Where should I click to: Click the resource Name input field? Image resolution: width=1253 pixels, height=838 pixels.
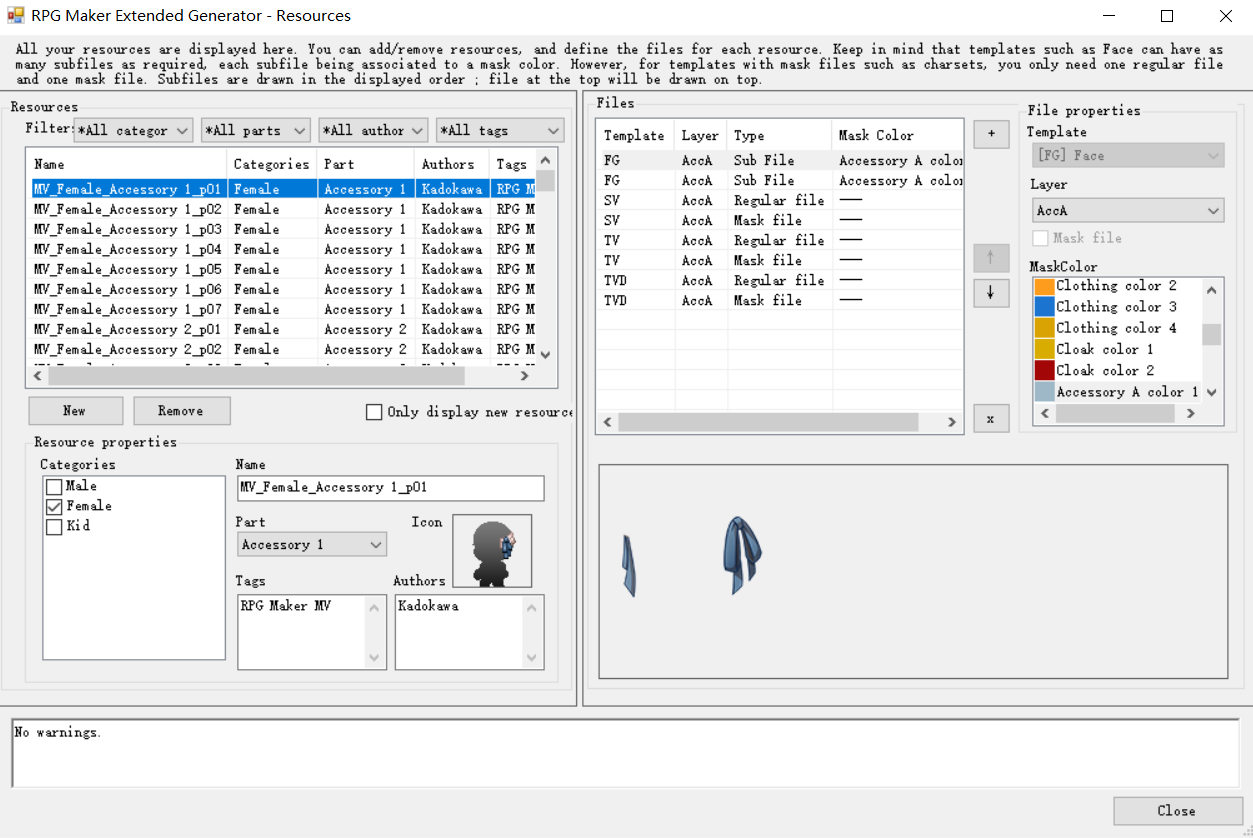(x=391, y=487)
